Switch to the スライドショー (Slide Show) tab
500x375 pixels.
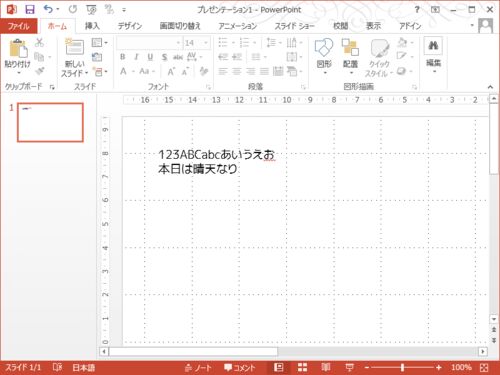click(294, 26)
